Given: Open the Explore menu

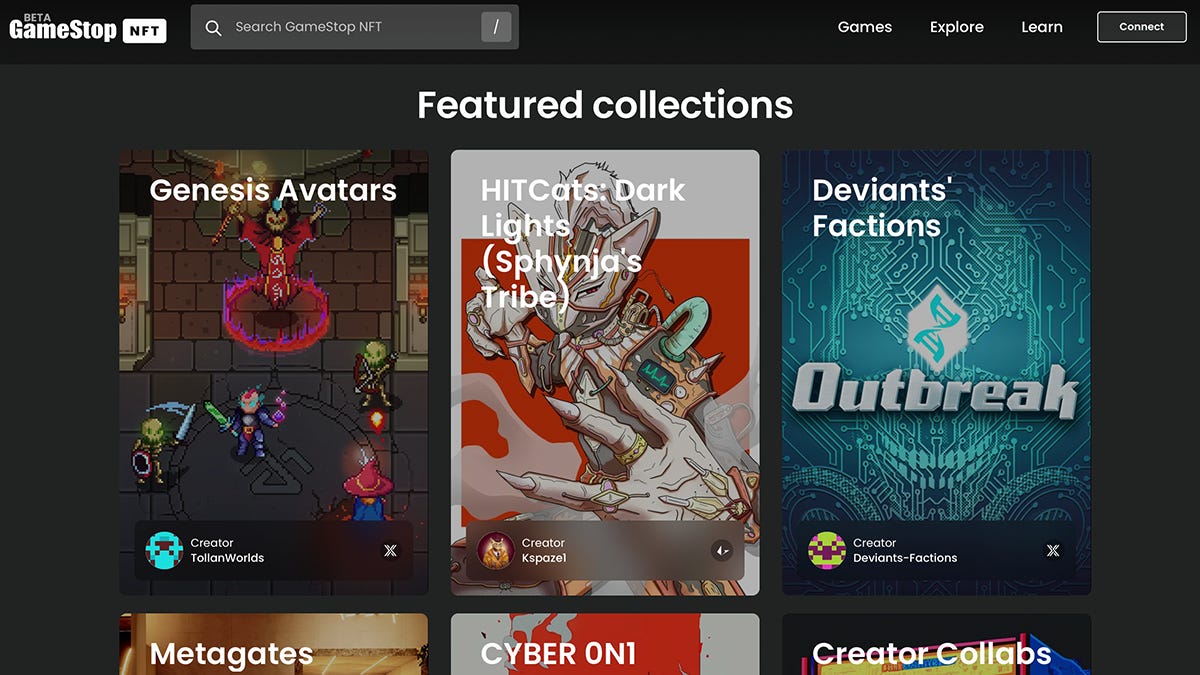Looking at the screenshot, I should (x=956, y=27).
